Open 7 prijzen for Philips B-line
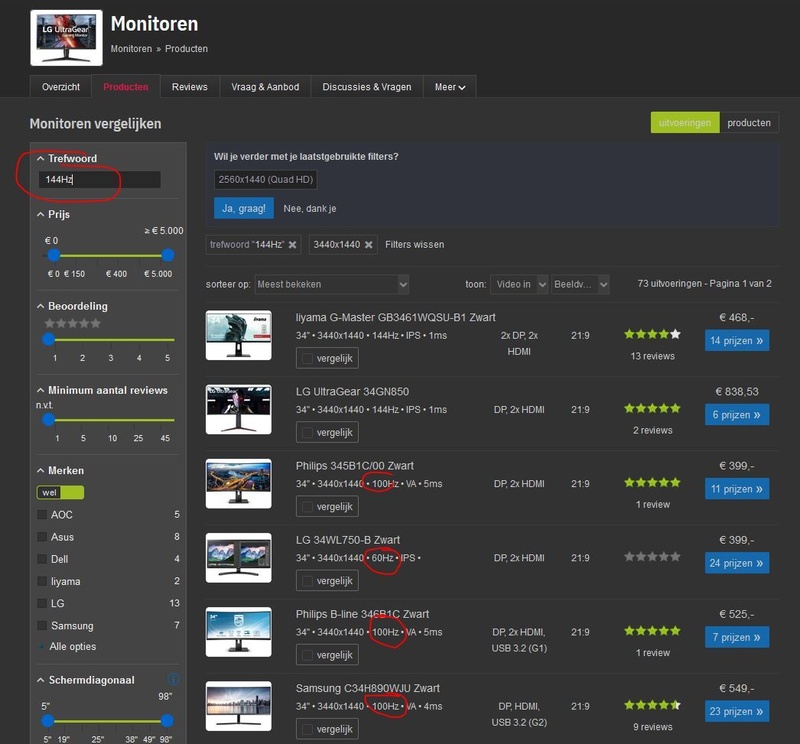The height and width of the screenshot is (744, 800). [x=737, y=637]
